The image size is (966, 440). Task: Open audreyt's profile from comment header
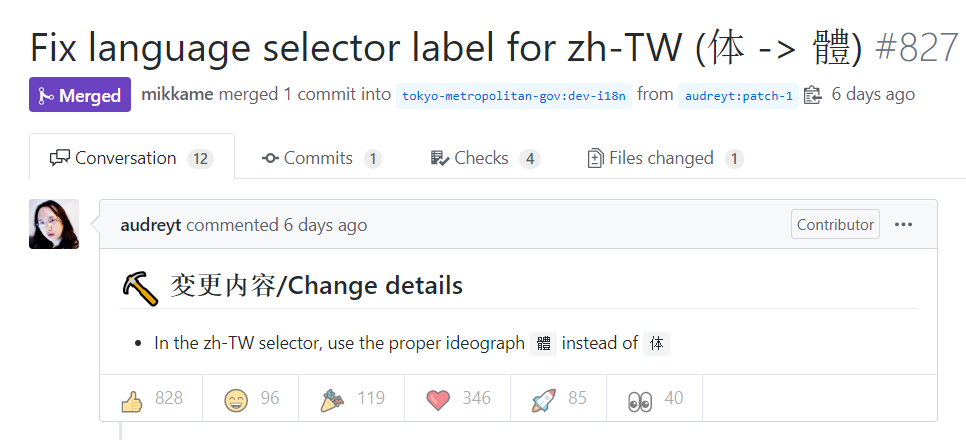click(151, 225)
